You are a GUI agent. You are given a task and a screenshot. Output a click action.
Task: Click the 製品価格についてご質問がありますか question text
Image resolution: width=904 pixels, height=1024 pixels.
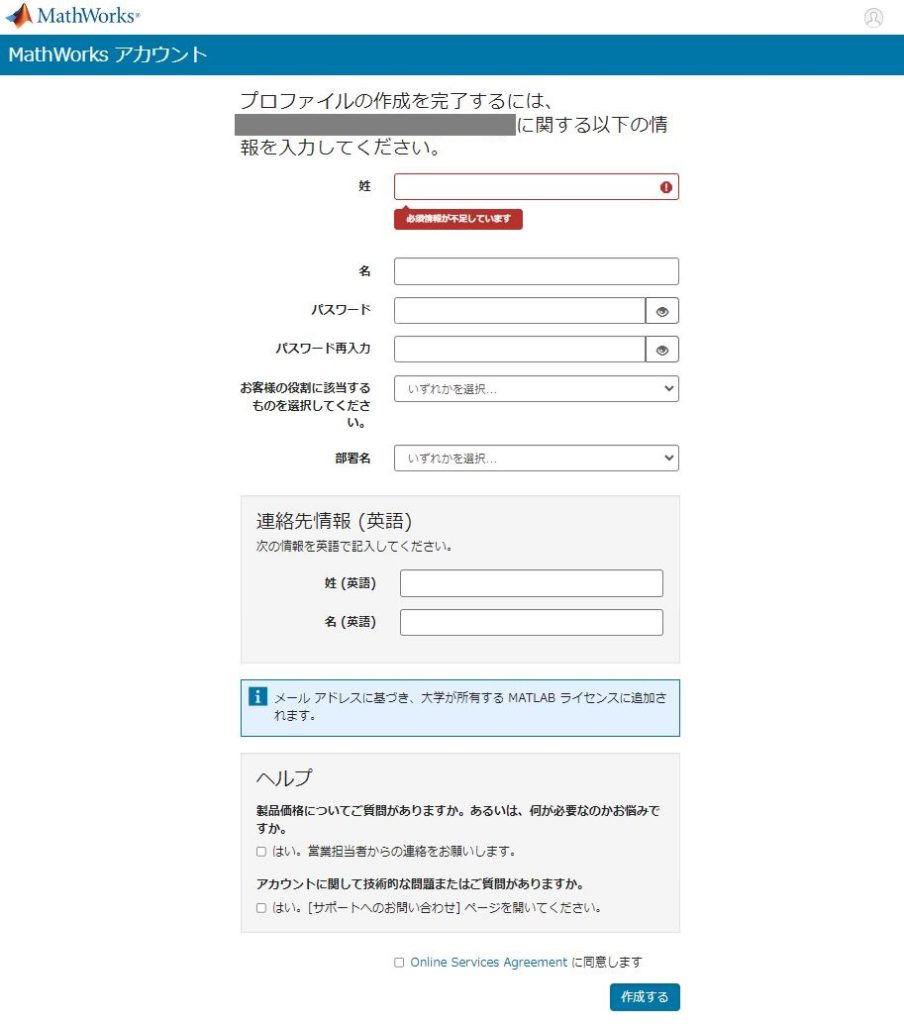[x=458, y=819]
